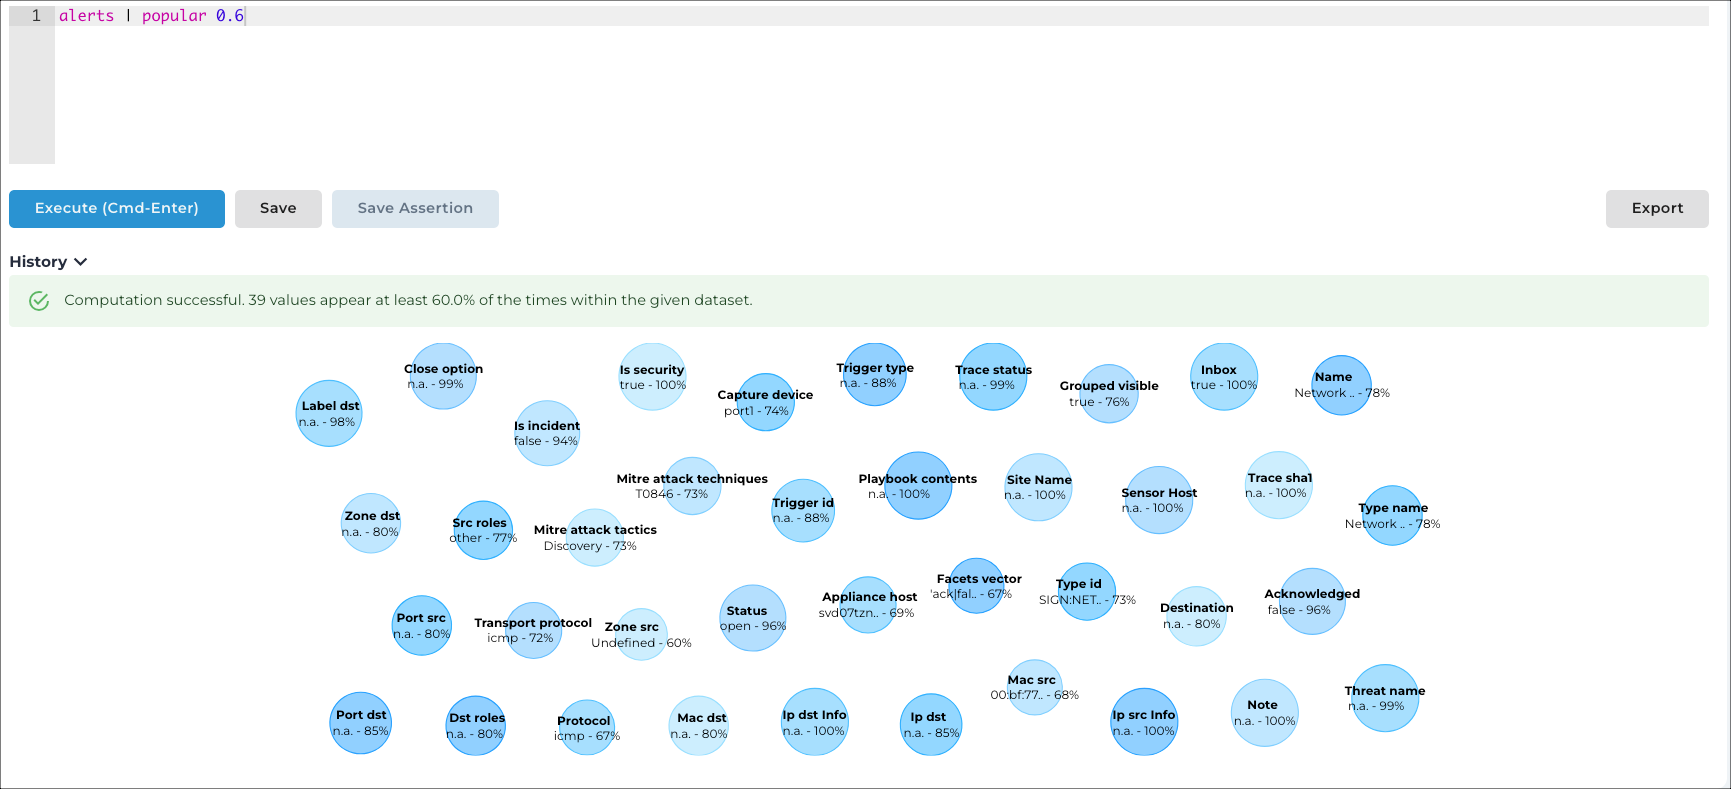Image resolution: width=1731 pixels, height=789 pixels.
Task: Click the Is security true bubble
Action: 653,377
